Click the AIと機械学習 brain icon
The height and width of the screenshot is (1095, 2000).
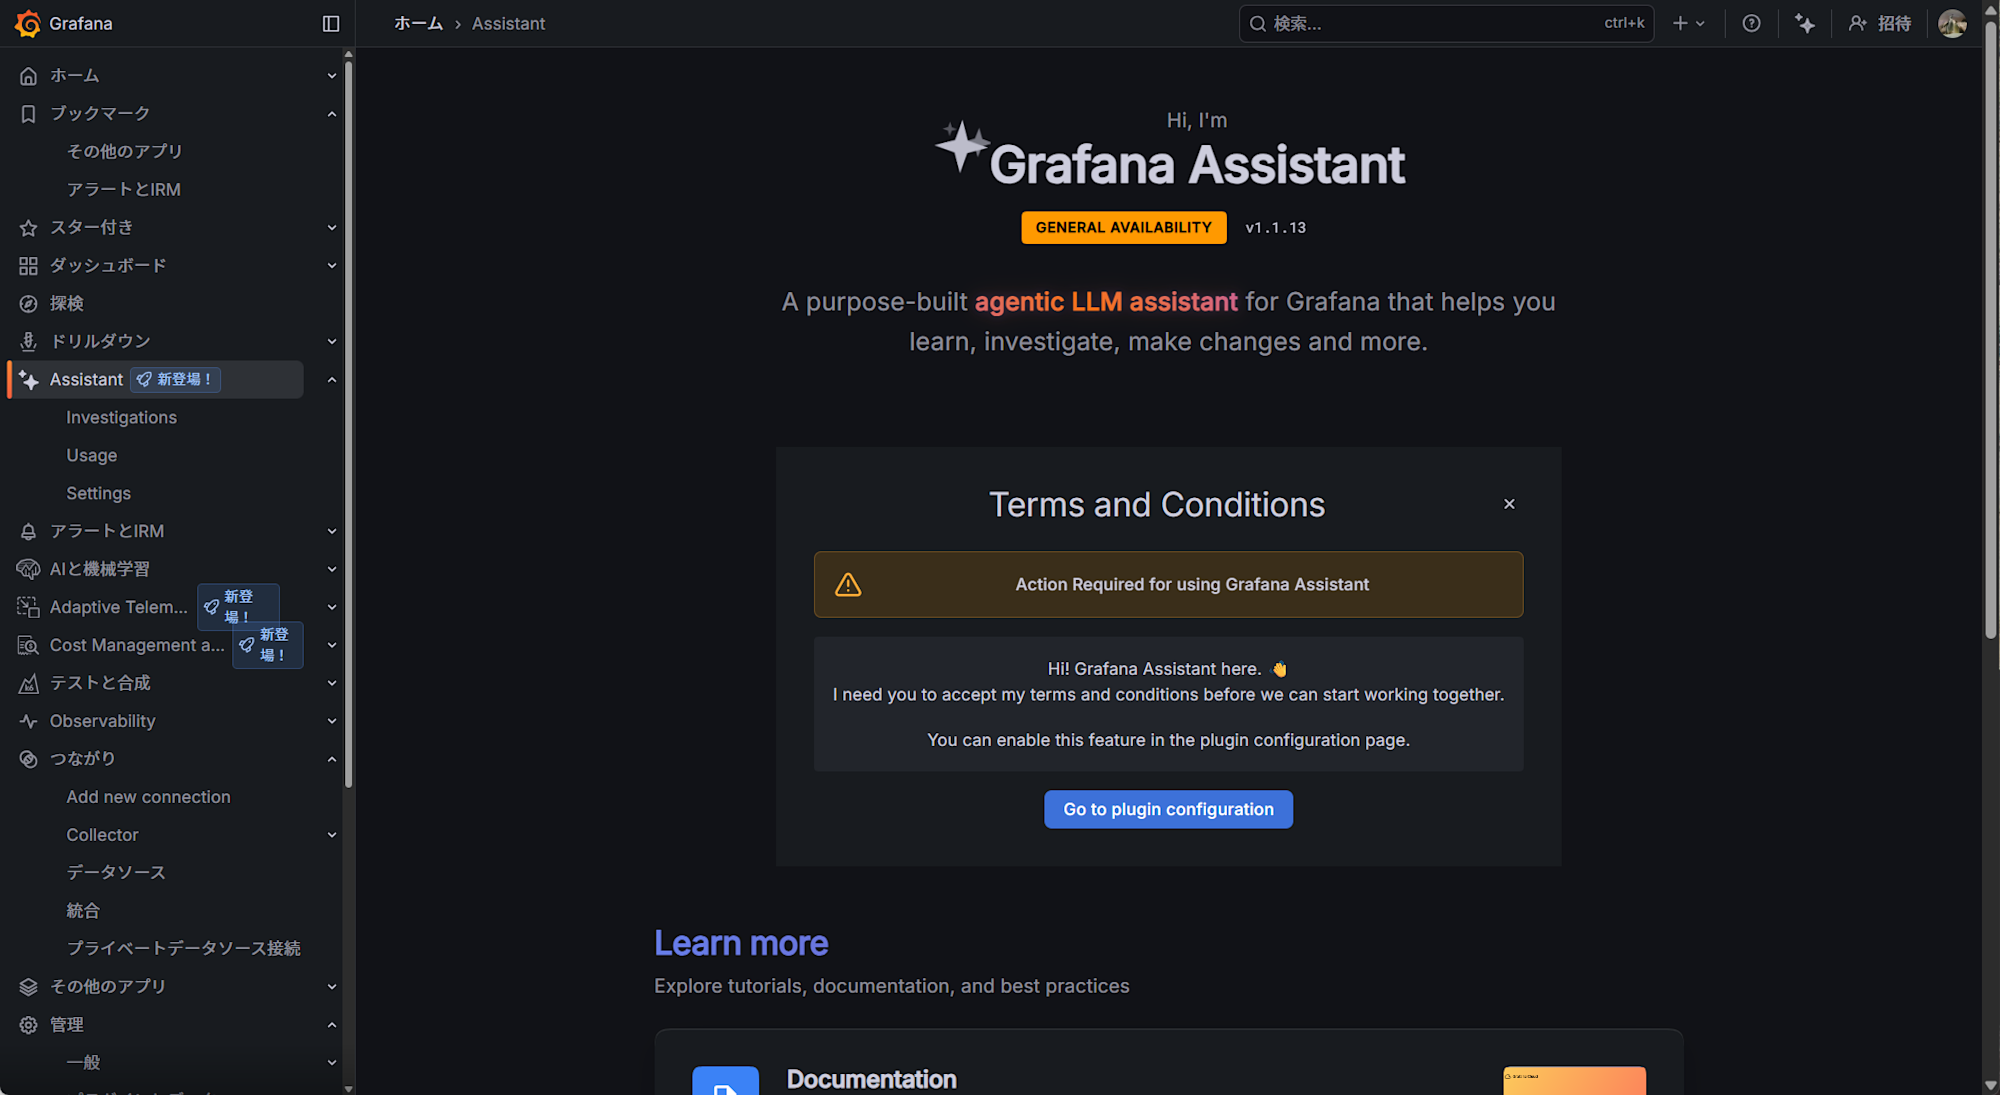(x=28, y=569)
